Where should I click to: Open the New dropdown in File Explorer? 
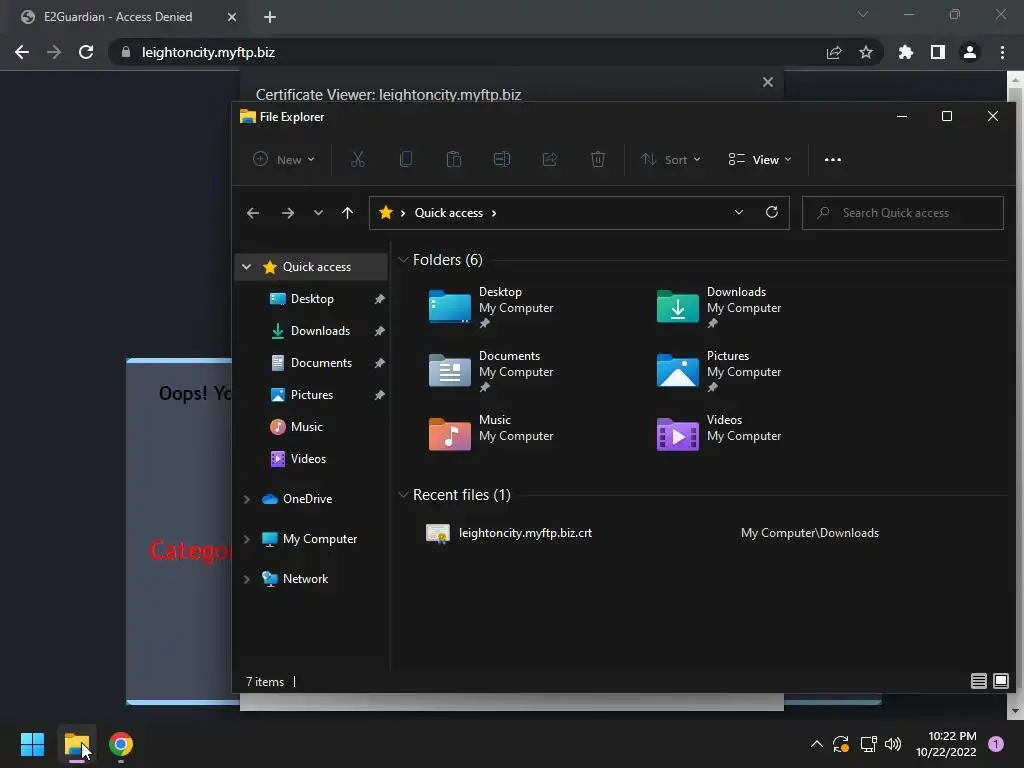pos(284,159)
